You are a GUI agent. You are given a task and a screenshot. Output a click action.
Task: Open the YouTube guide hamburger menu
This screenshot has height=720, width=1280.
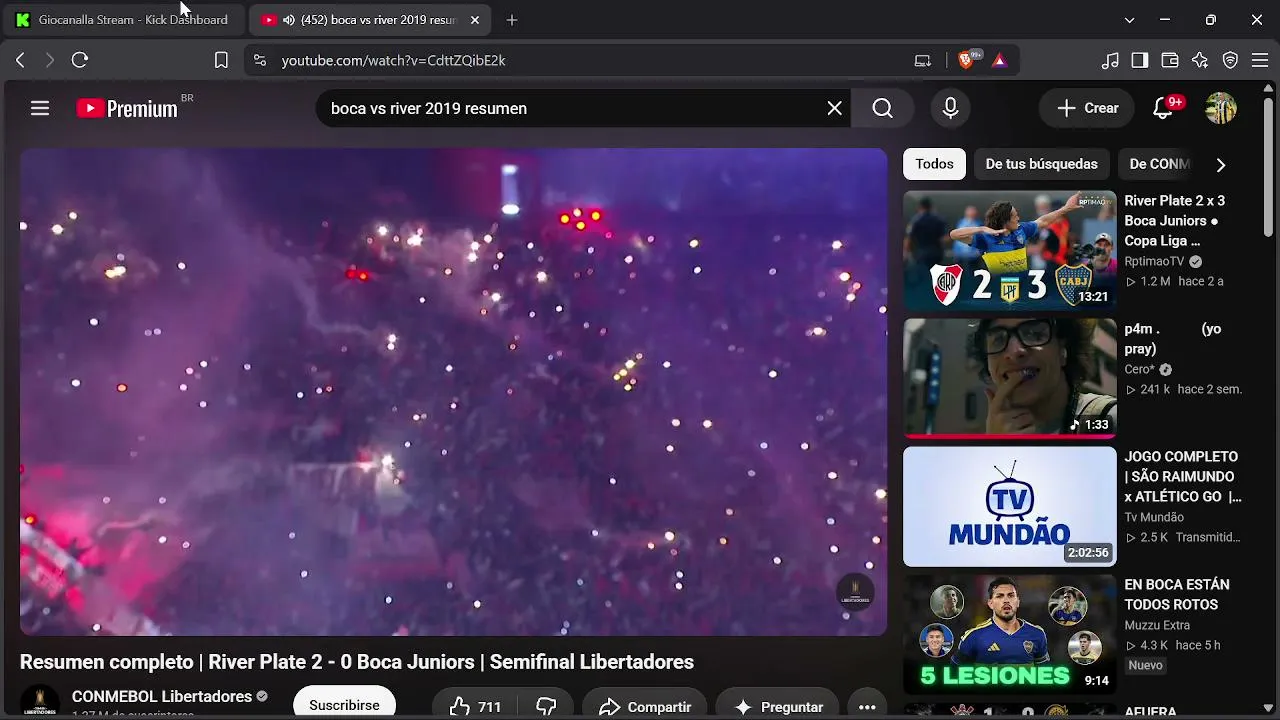click(40, 108)
